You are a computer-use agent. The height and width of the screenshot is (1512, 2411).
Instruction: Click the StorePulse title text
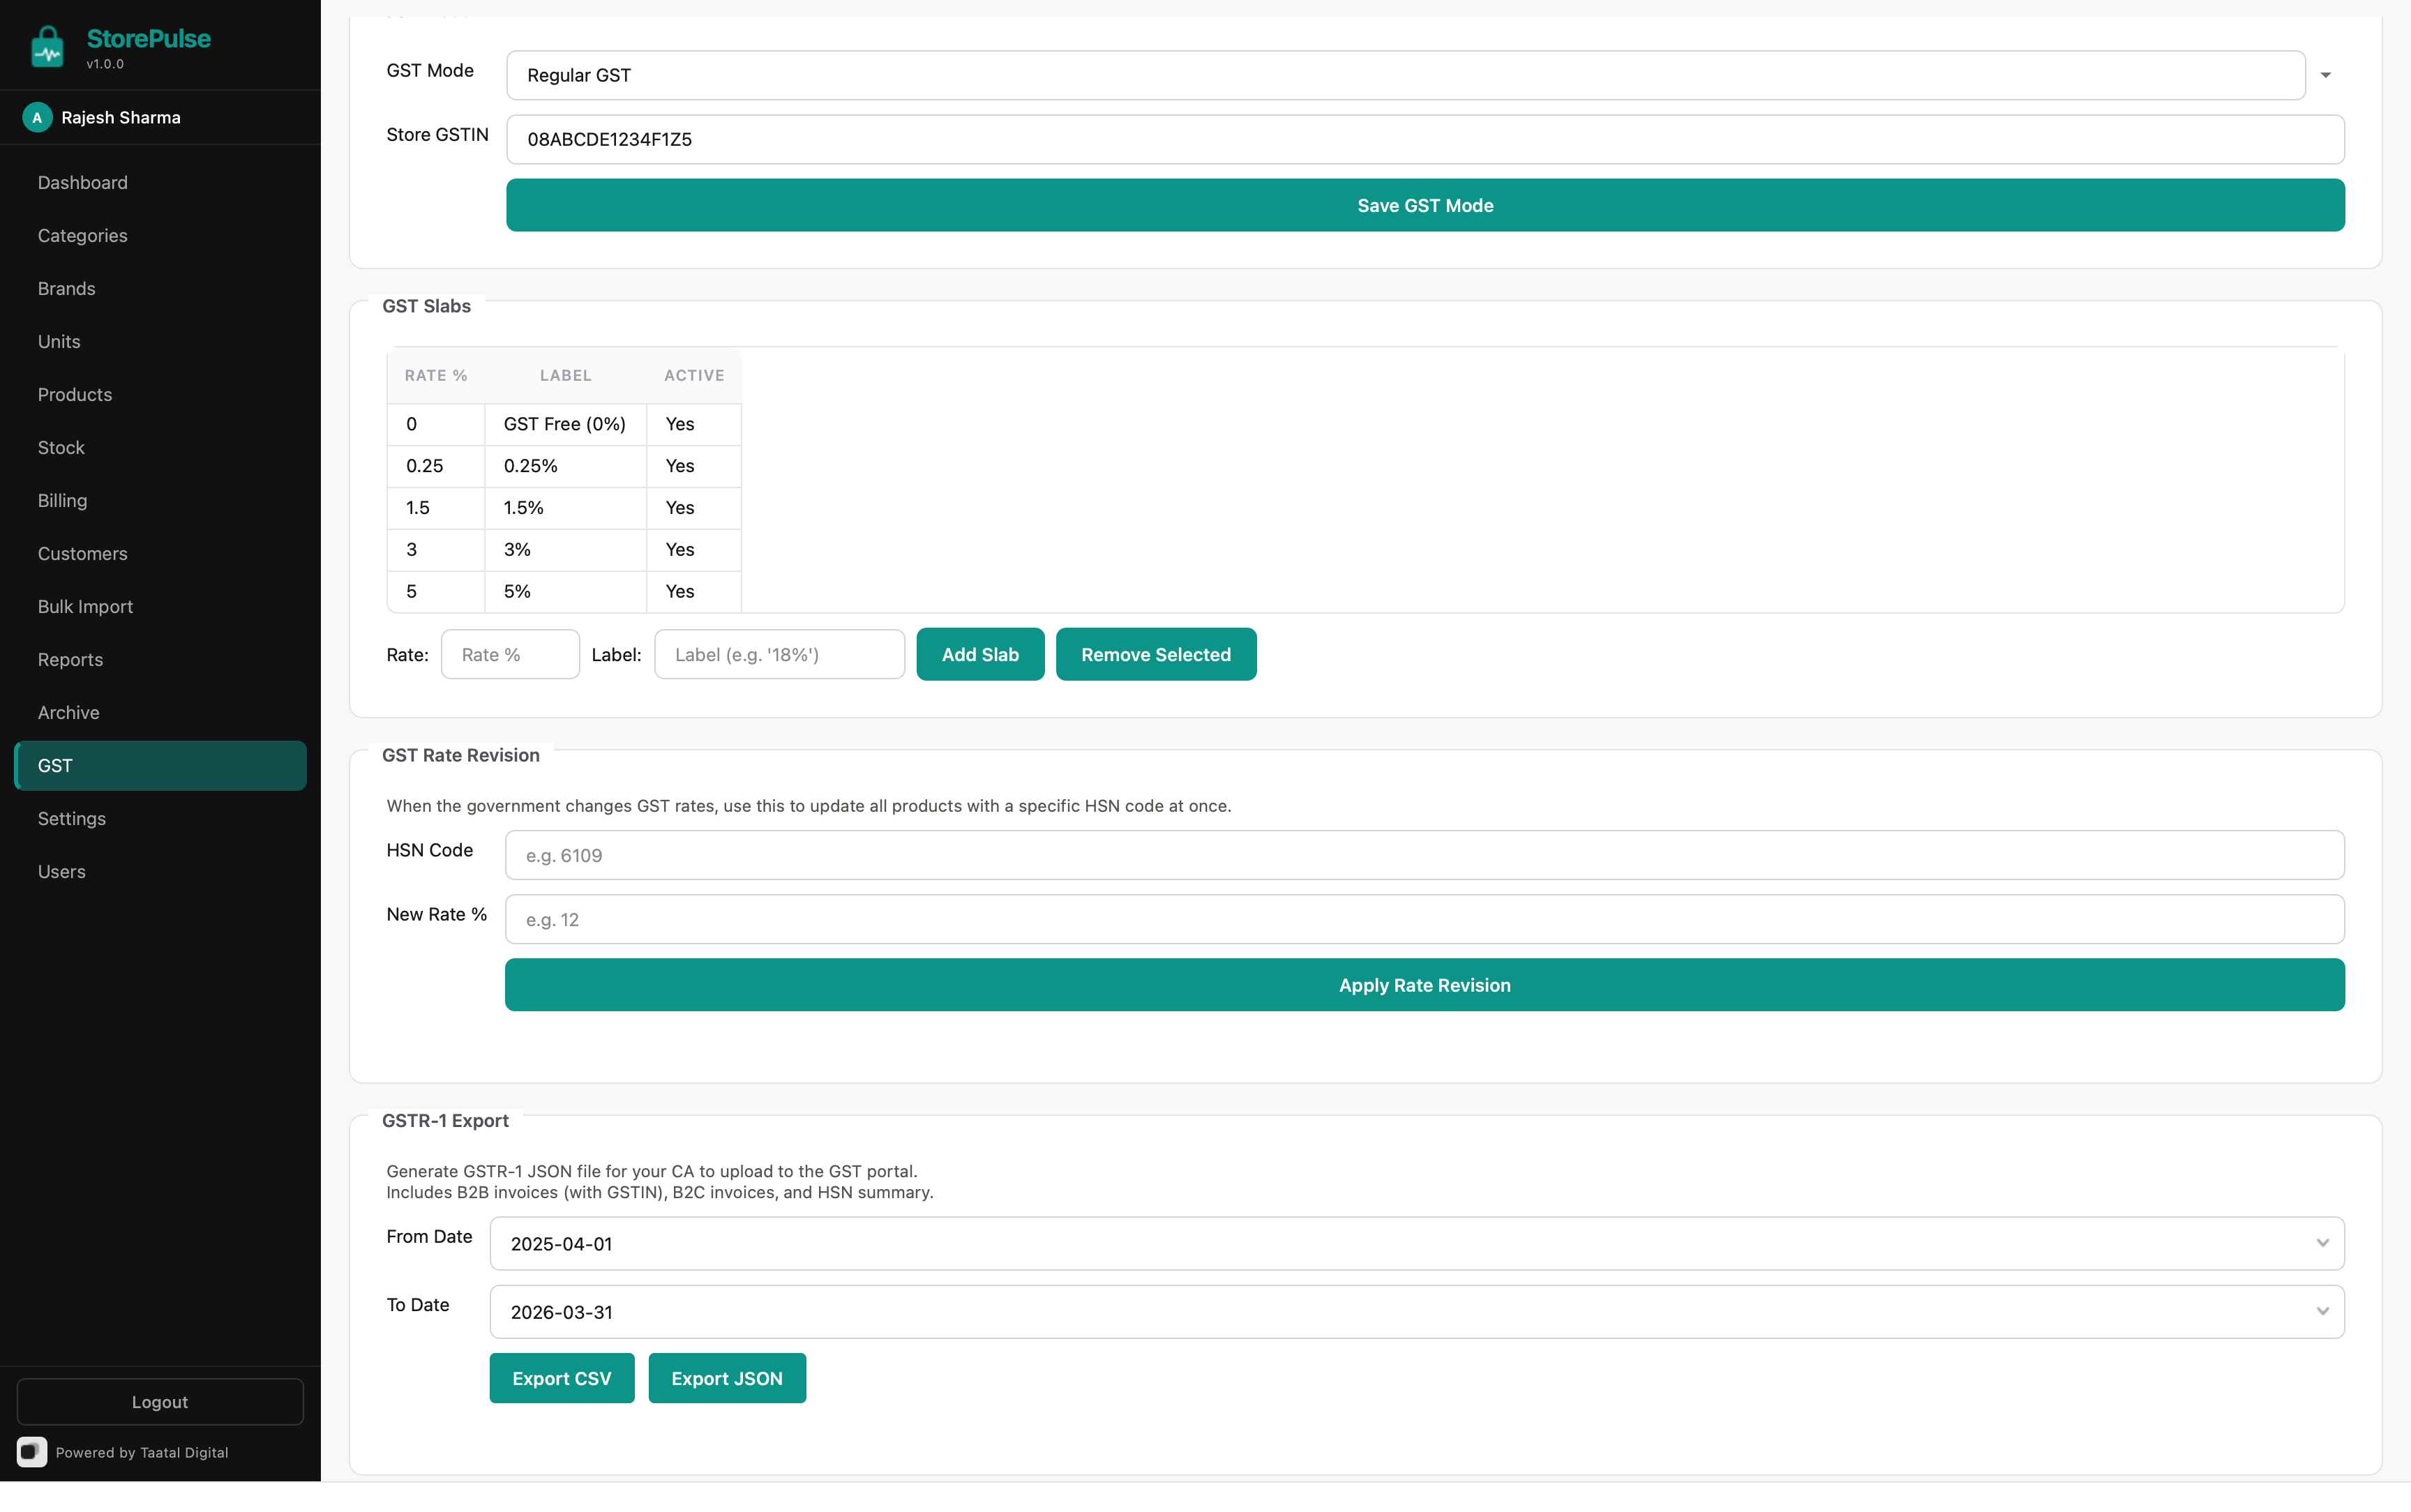[x=148, y=39]
